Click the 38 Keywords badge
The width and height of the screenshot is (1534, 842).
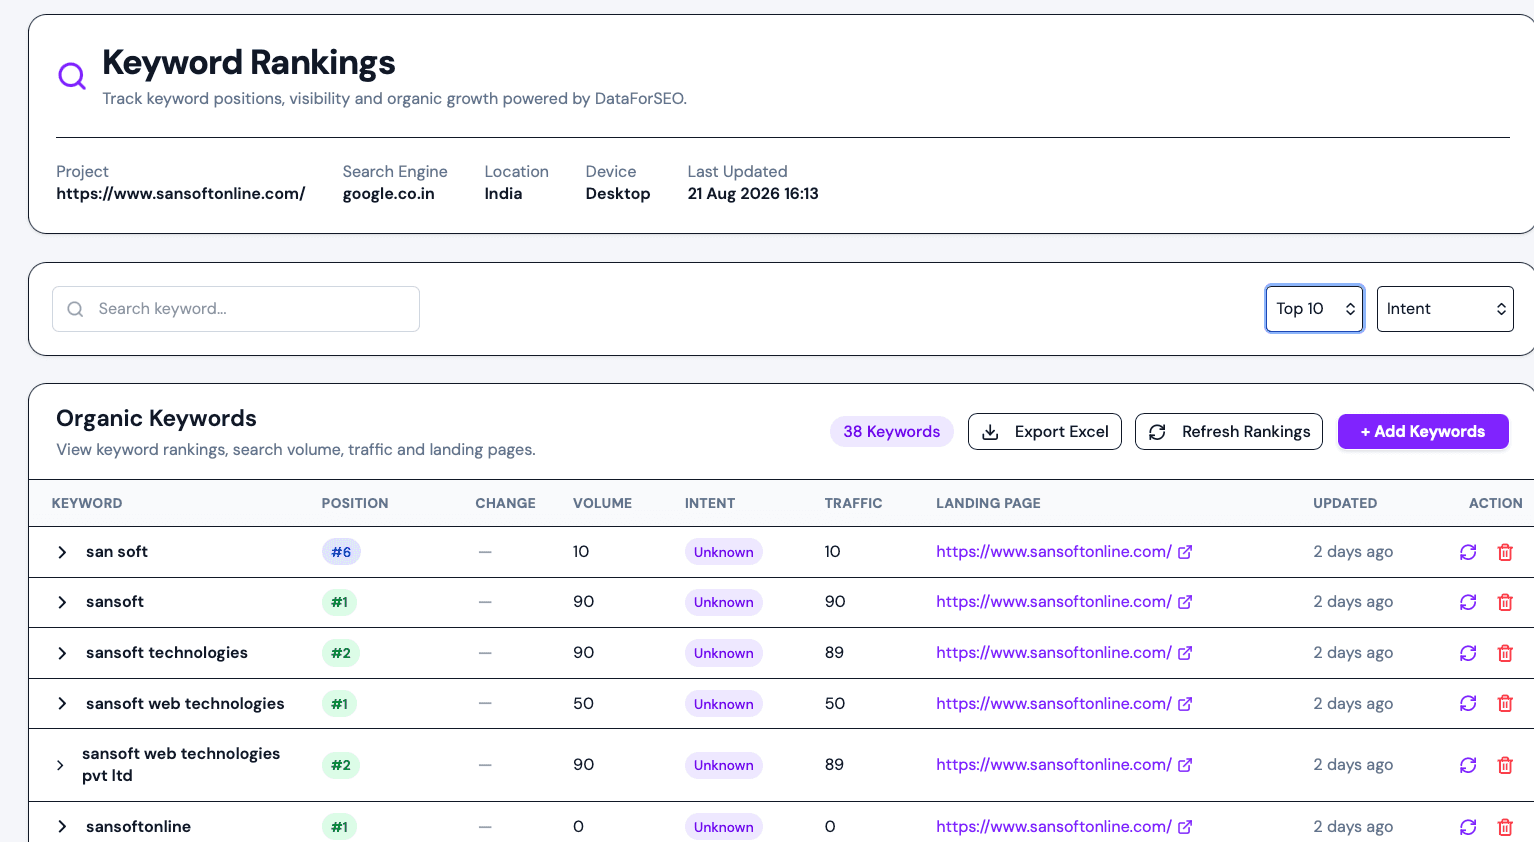pyautogui.click(x=892, y=432)
